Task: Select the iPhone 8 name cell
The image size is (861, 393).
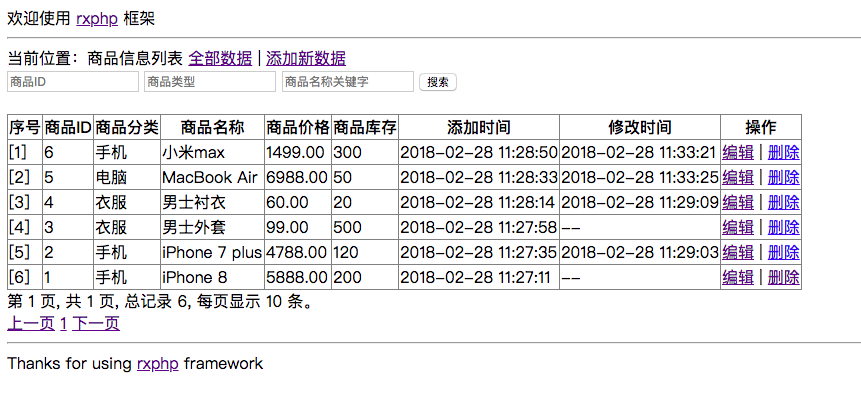Action: (x=213, y=278)
